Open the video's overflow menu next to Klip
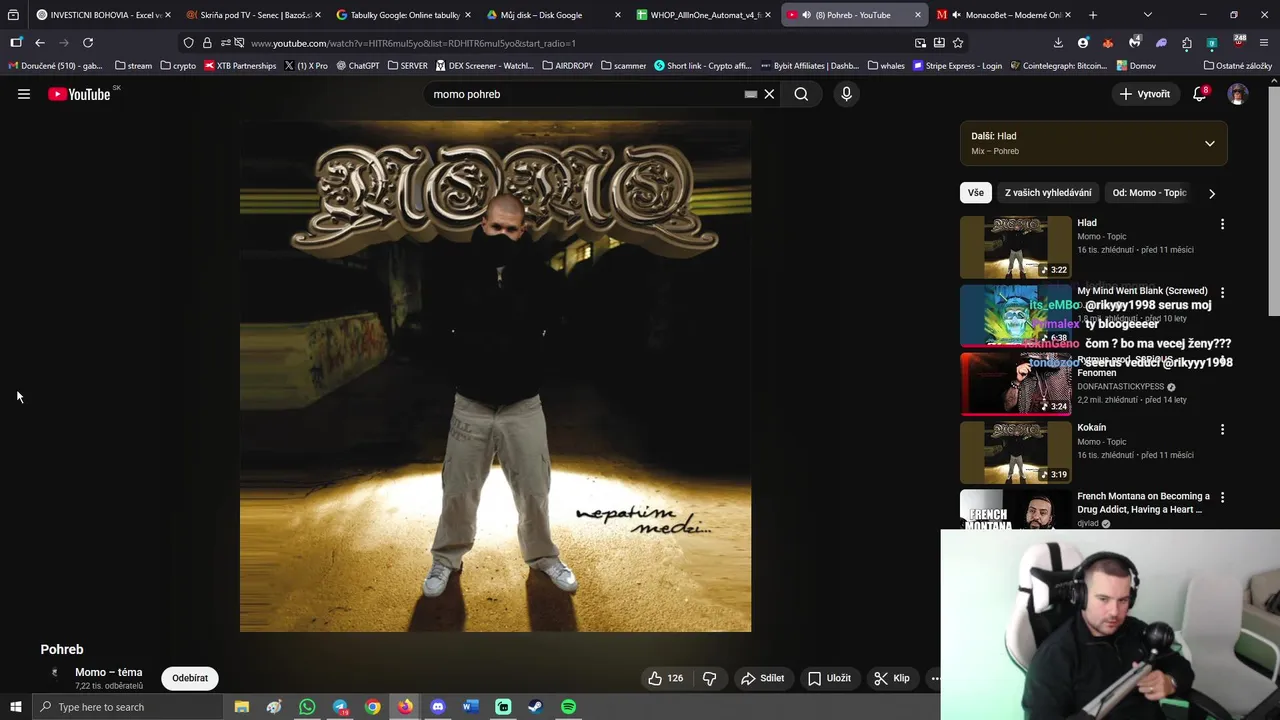 (936, 678)
